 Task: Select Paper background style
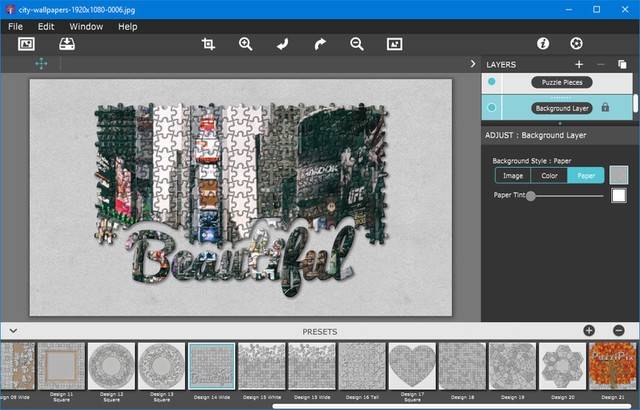coord(585,175)
